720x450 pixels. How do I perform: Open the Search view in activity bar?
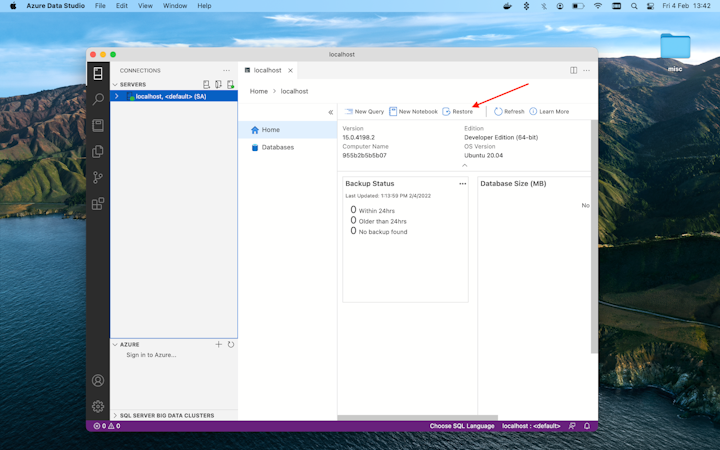point(98,100)
